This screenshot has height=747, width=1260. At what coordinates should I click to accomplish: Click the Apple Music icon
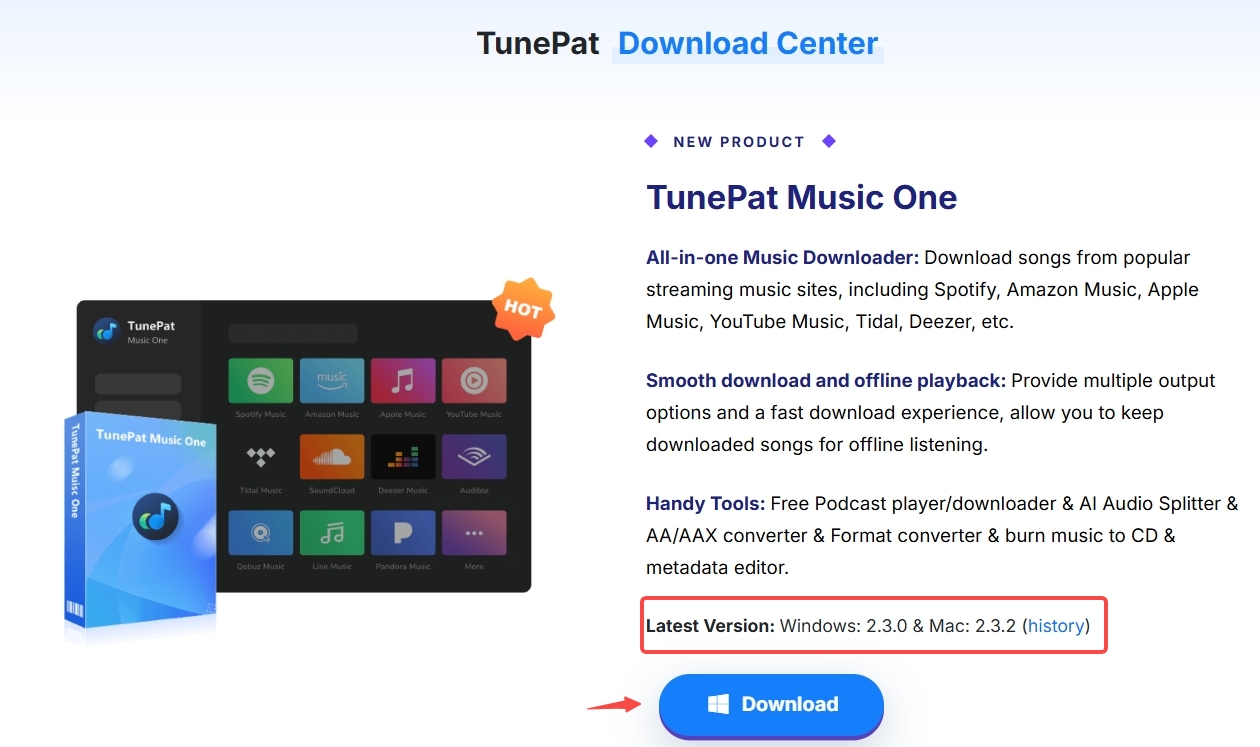click(402, 380)
